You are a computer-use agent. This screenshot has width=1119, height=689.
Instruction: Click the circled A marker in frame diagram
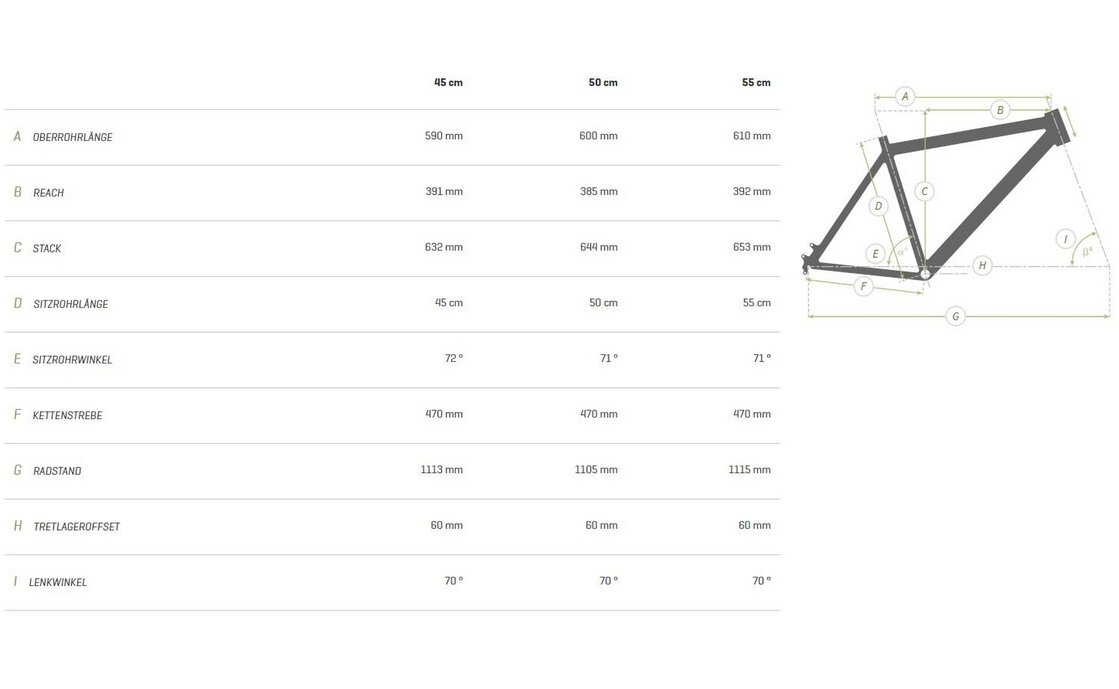905,97
